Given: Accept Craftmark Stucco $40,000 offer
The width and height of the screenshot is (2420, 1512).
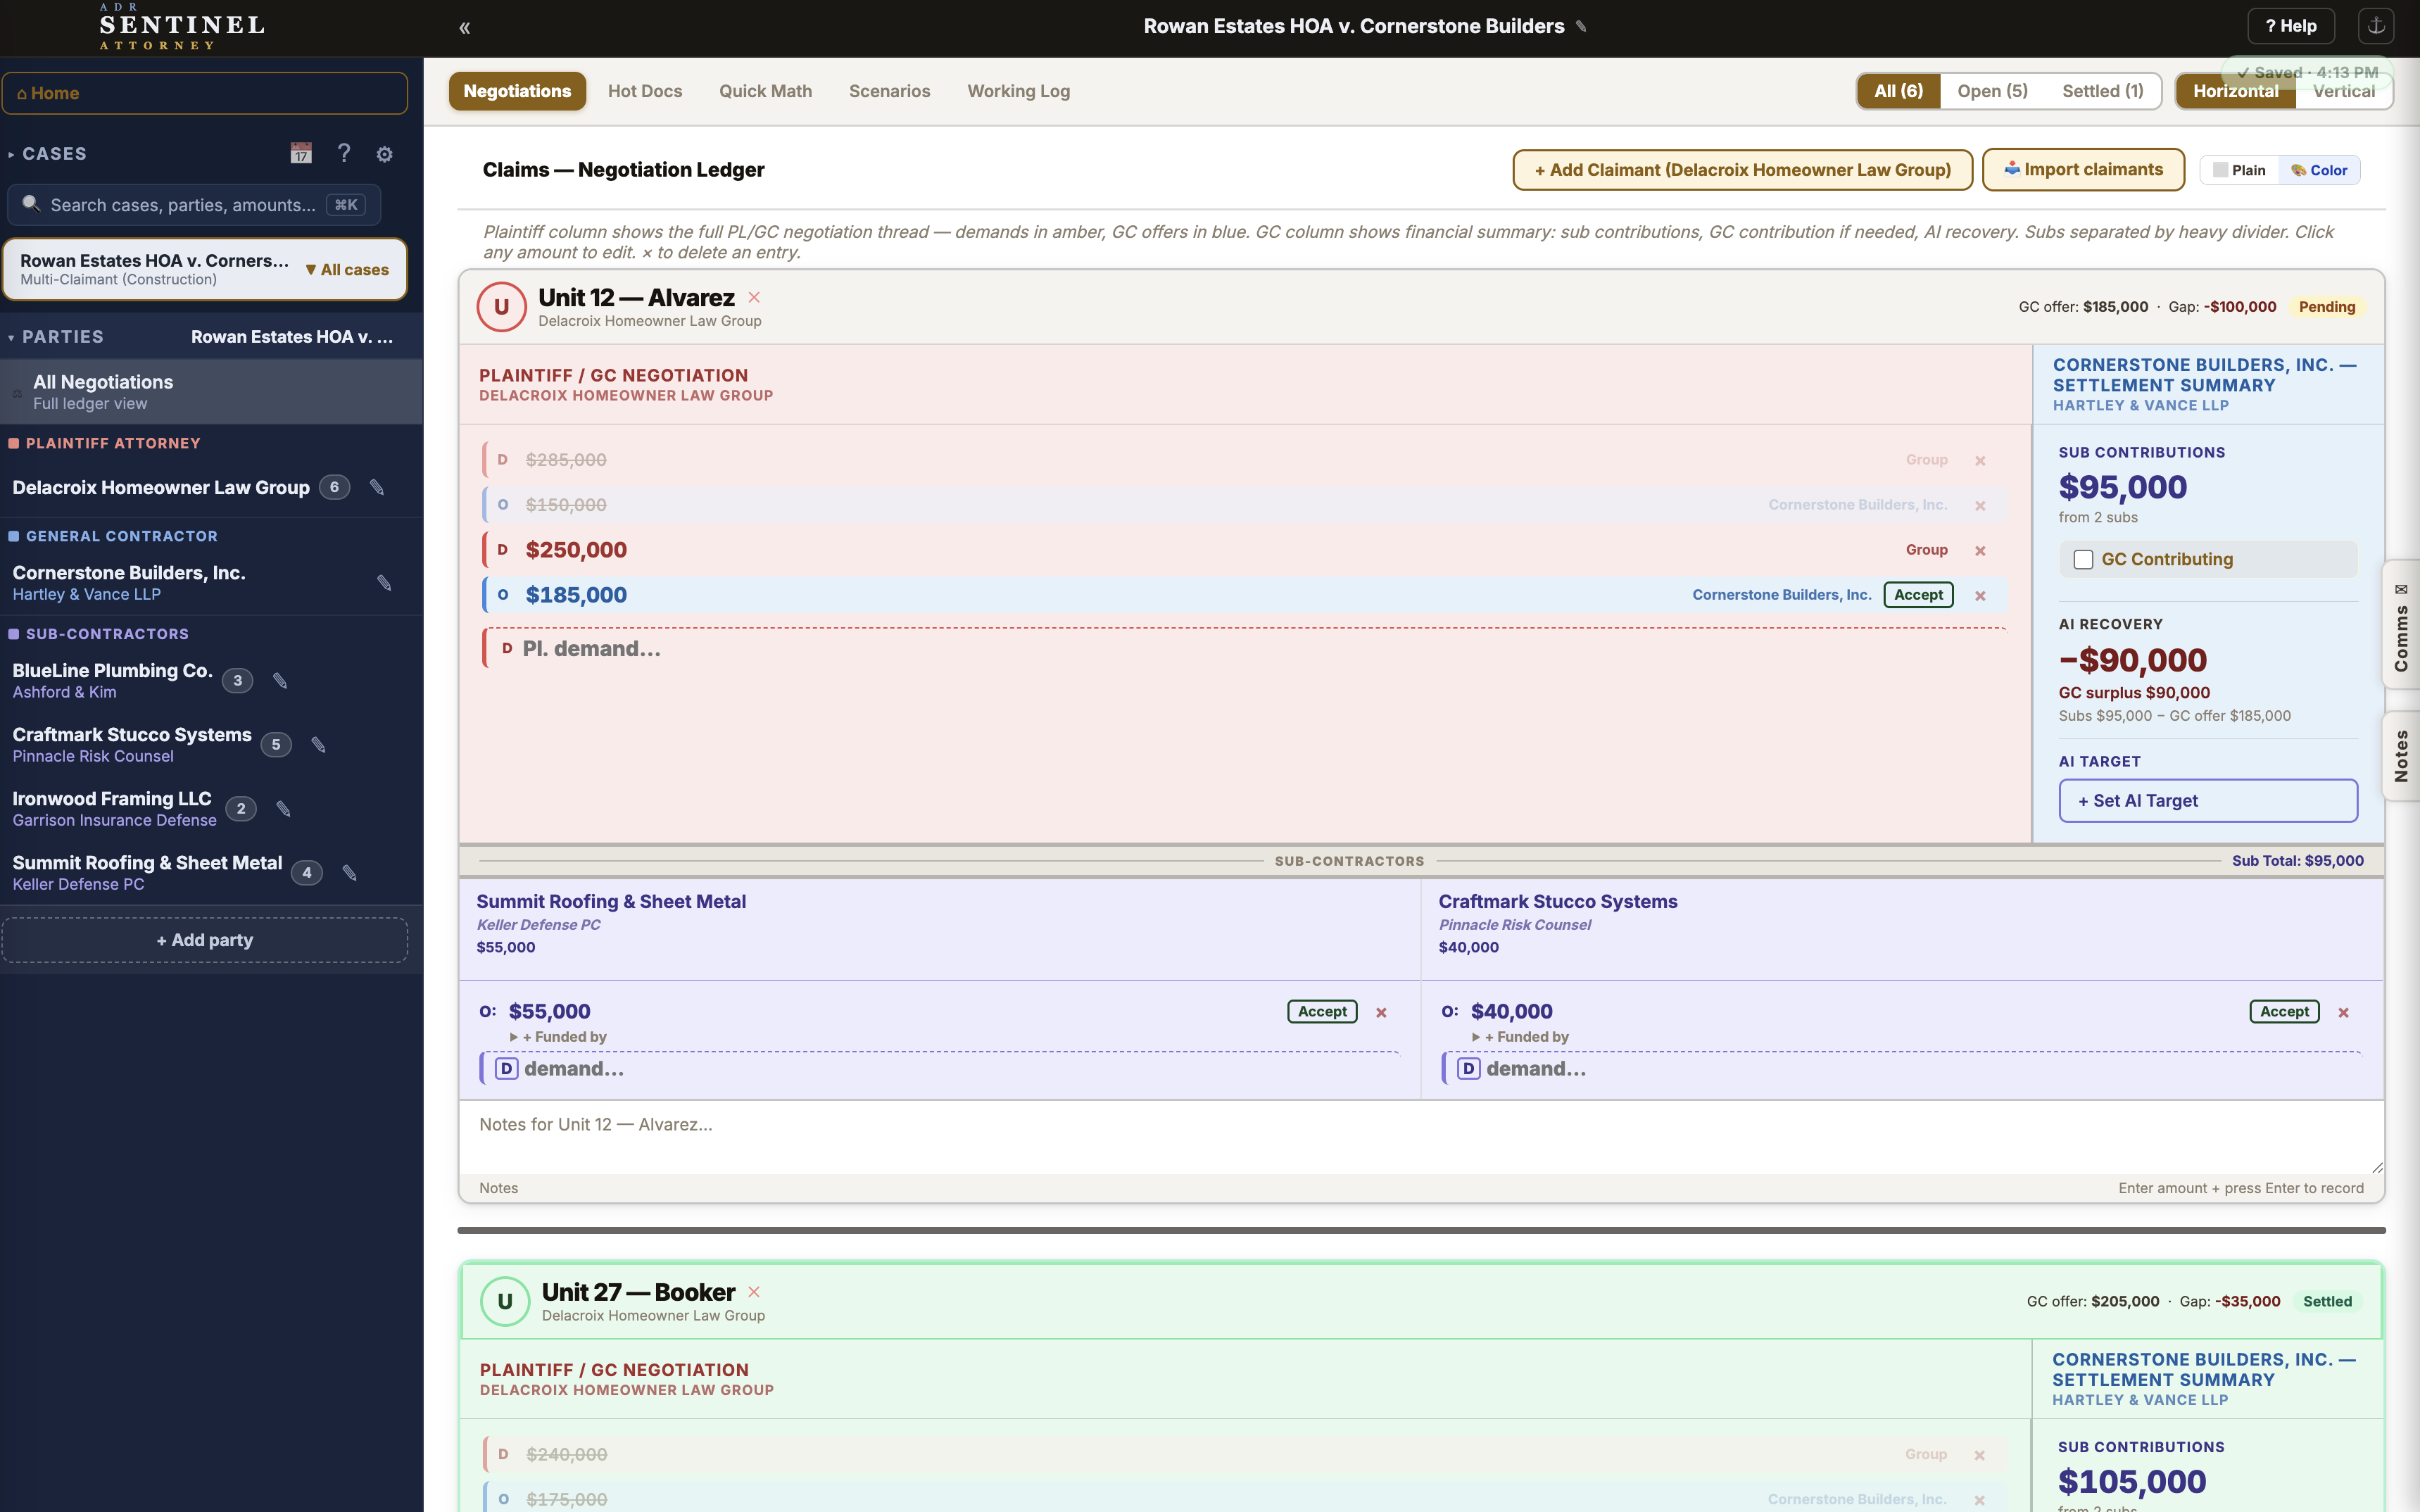Looking at the screenshot, I should click(2284, 1012).
